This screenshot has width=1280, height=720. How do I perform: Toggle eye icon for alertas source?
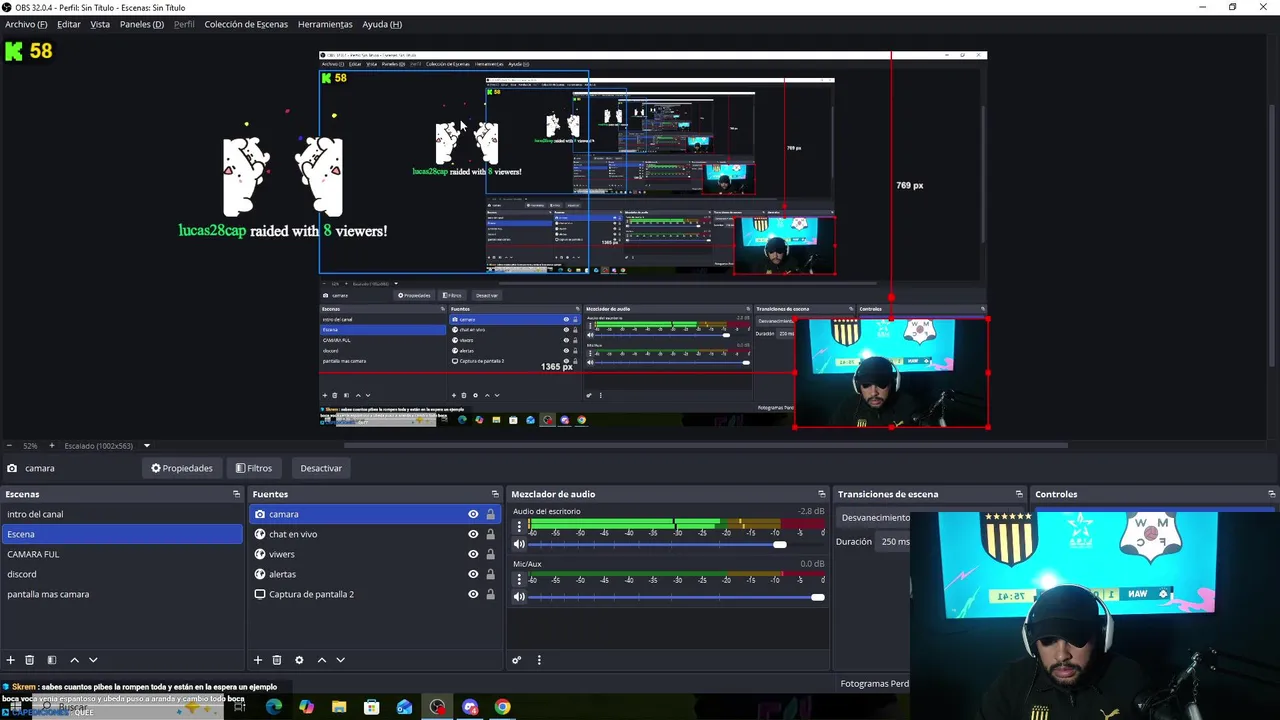[x=473, y=574]
